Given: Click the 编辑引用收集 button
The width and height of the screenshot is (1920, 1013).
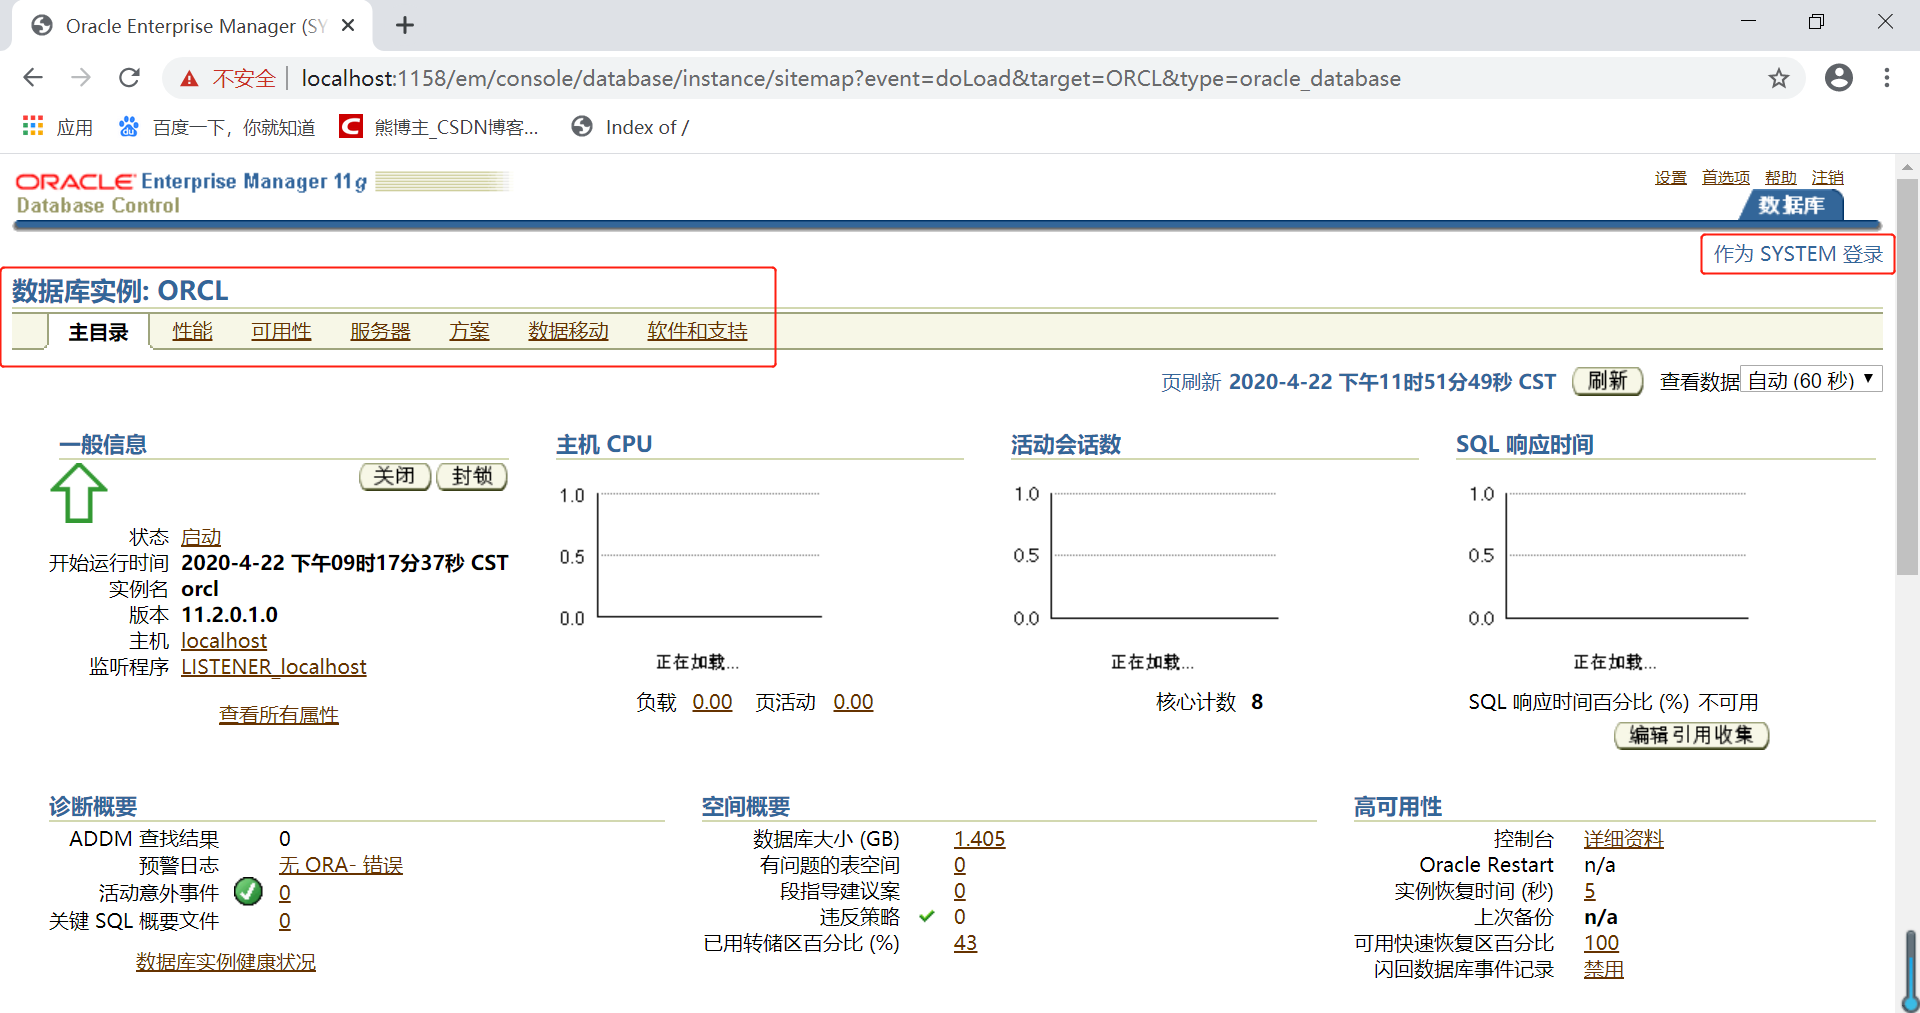Looking at the screenshot, I should click(x=1691, y=735).
